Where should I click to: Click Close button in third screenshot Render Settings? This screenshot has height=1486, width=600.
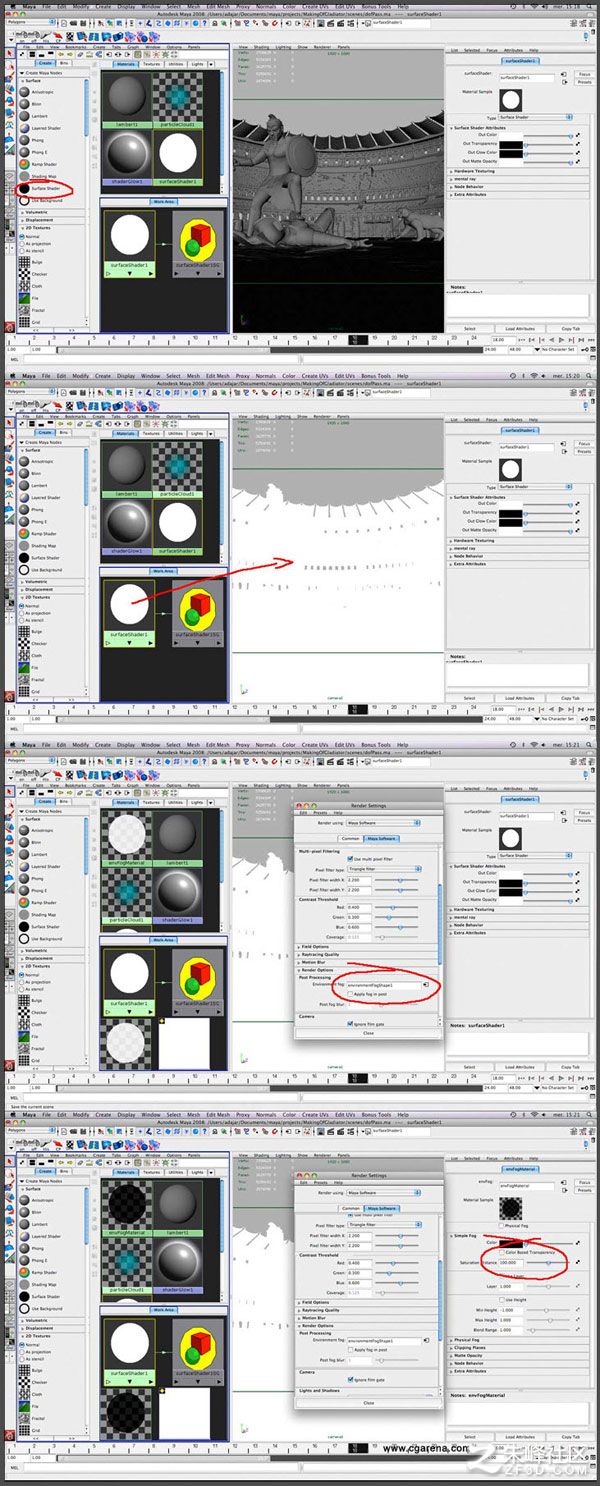tap(368, 1033)
